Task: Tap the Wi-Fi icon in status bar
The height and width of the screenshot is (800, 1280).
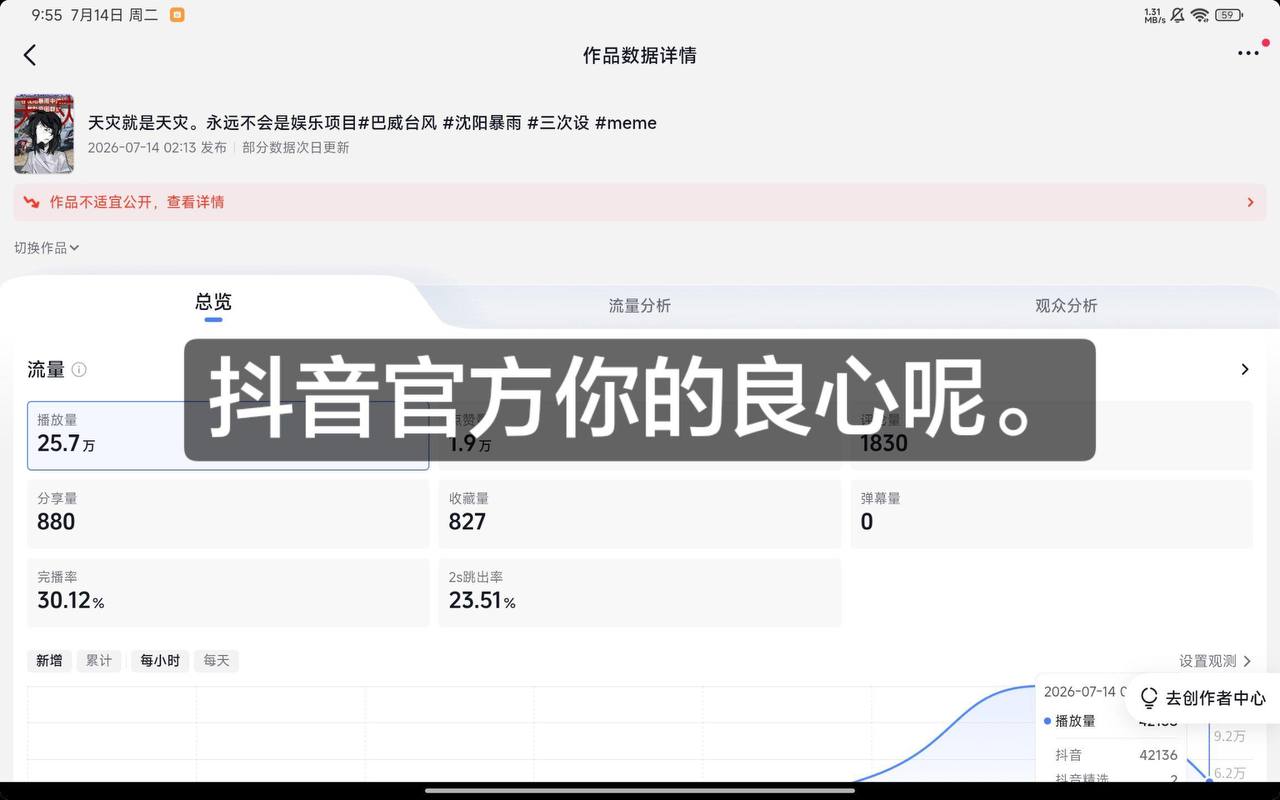Action: tap(1199, 15)
